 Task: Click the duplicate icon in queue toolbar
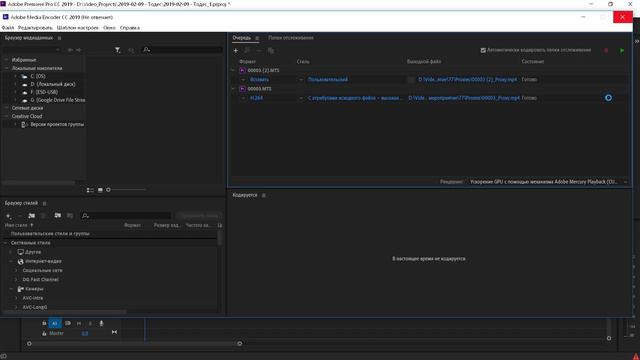point(271,51)
